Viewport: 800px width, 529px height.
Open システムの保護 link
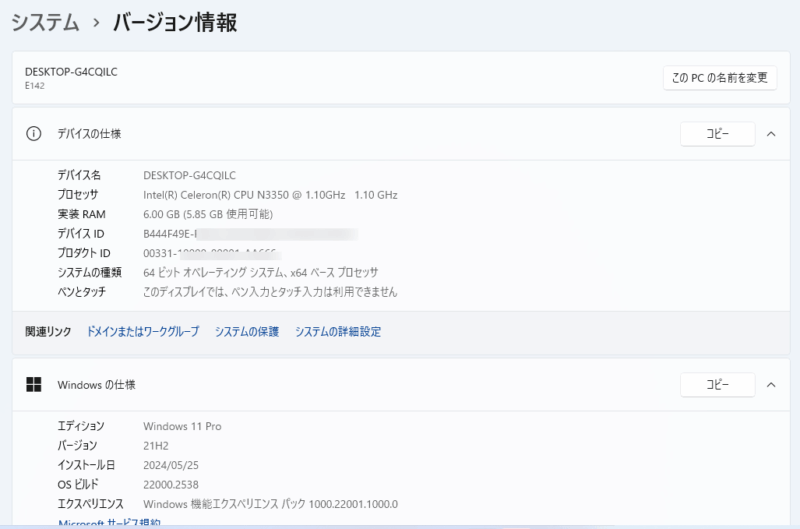[x=247, y=332]
